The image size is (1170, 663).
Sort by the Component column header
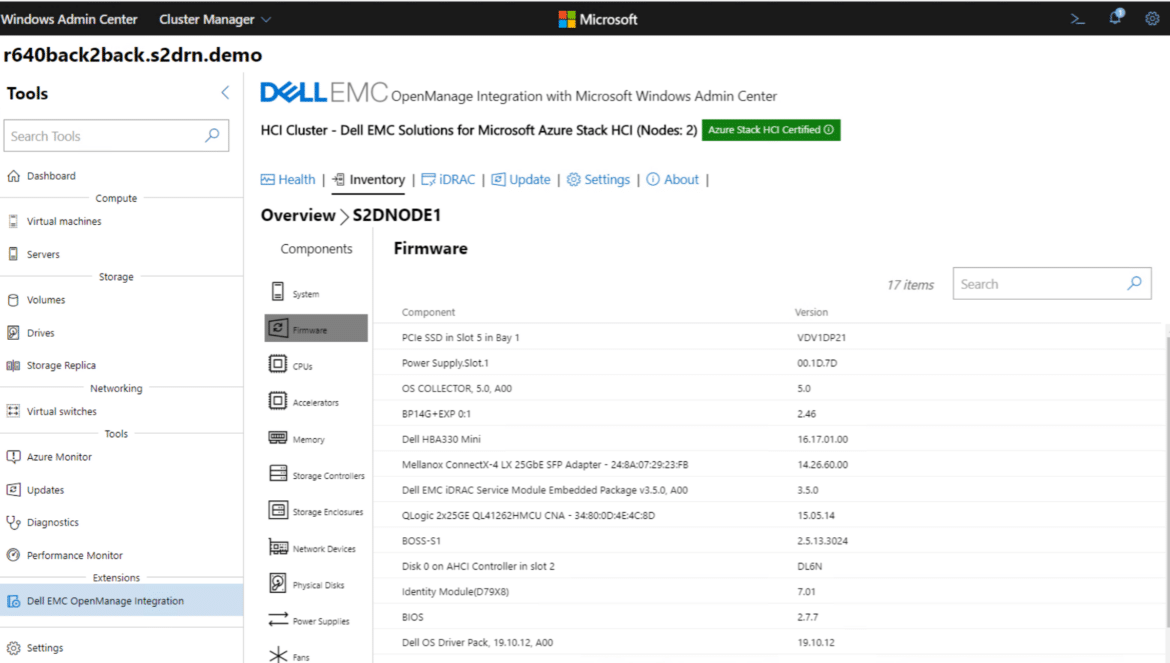click(x=428, y=312)
